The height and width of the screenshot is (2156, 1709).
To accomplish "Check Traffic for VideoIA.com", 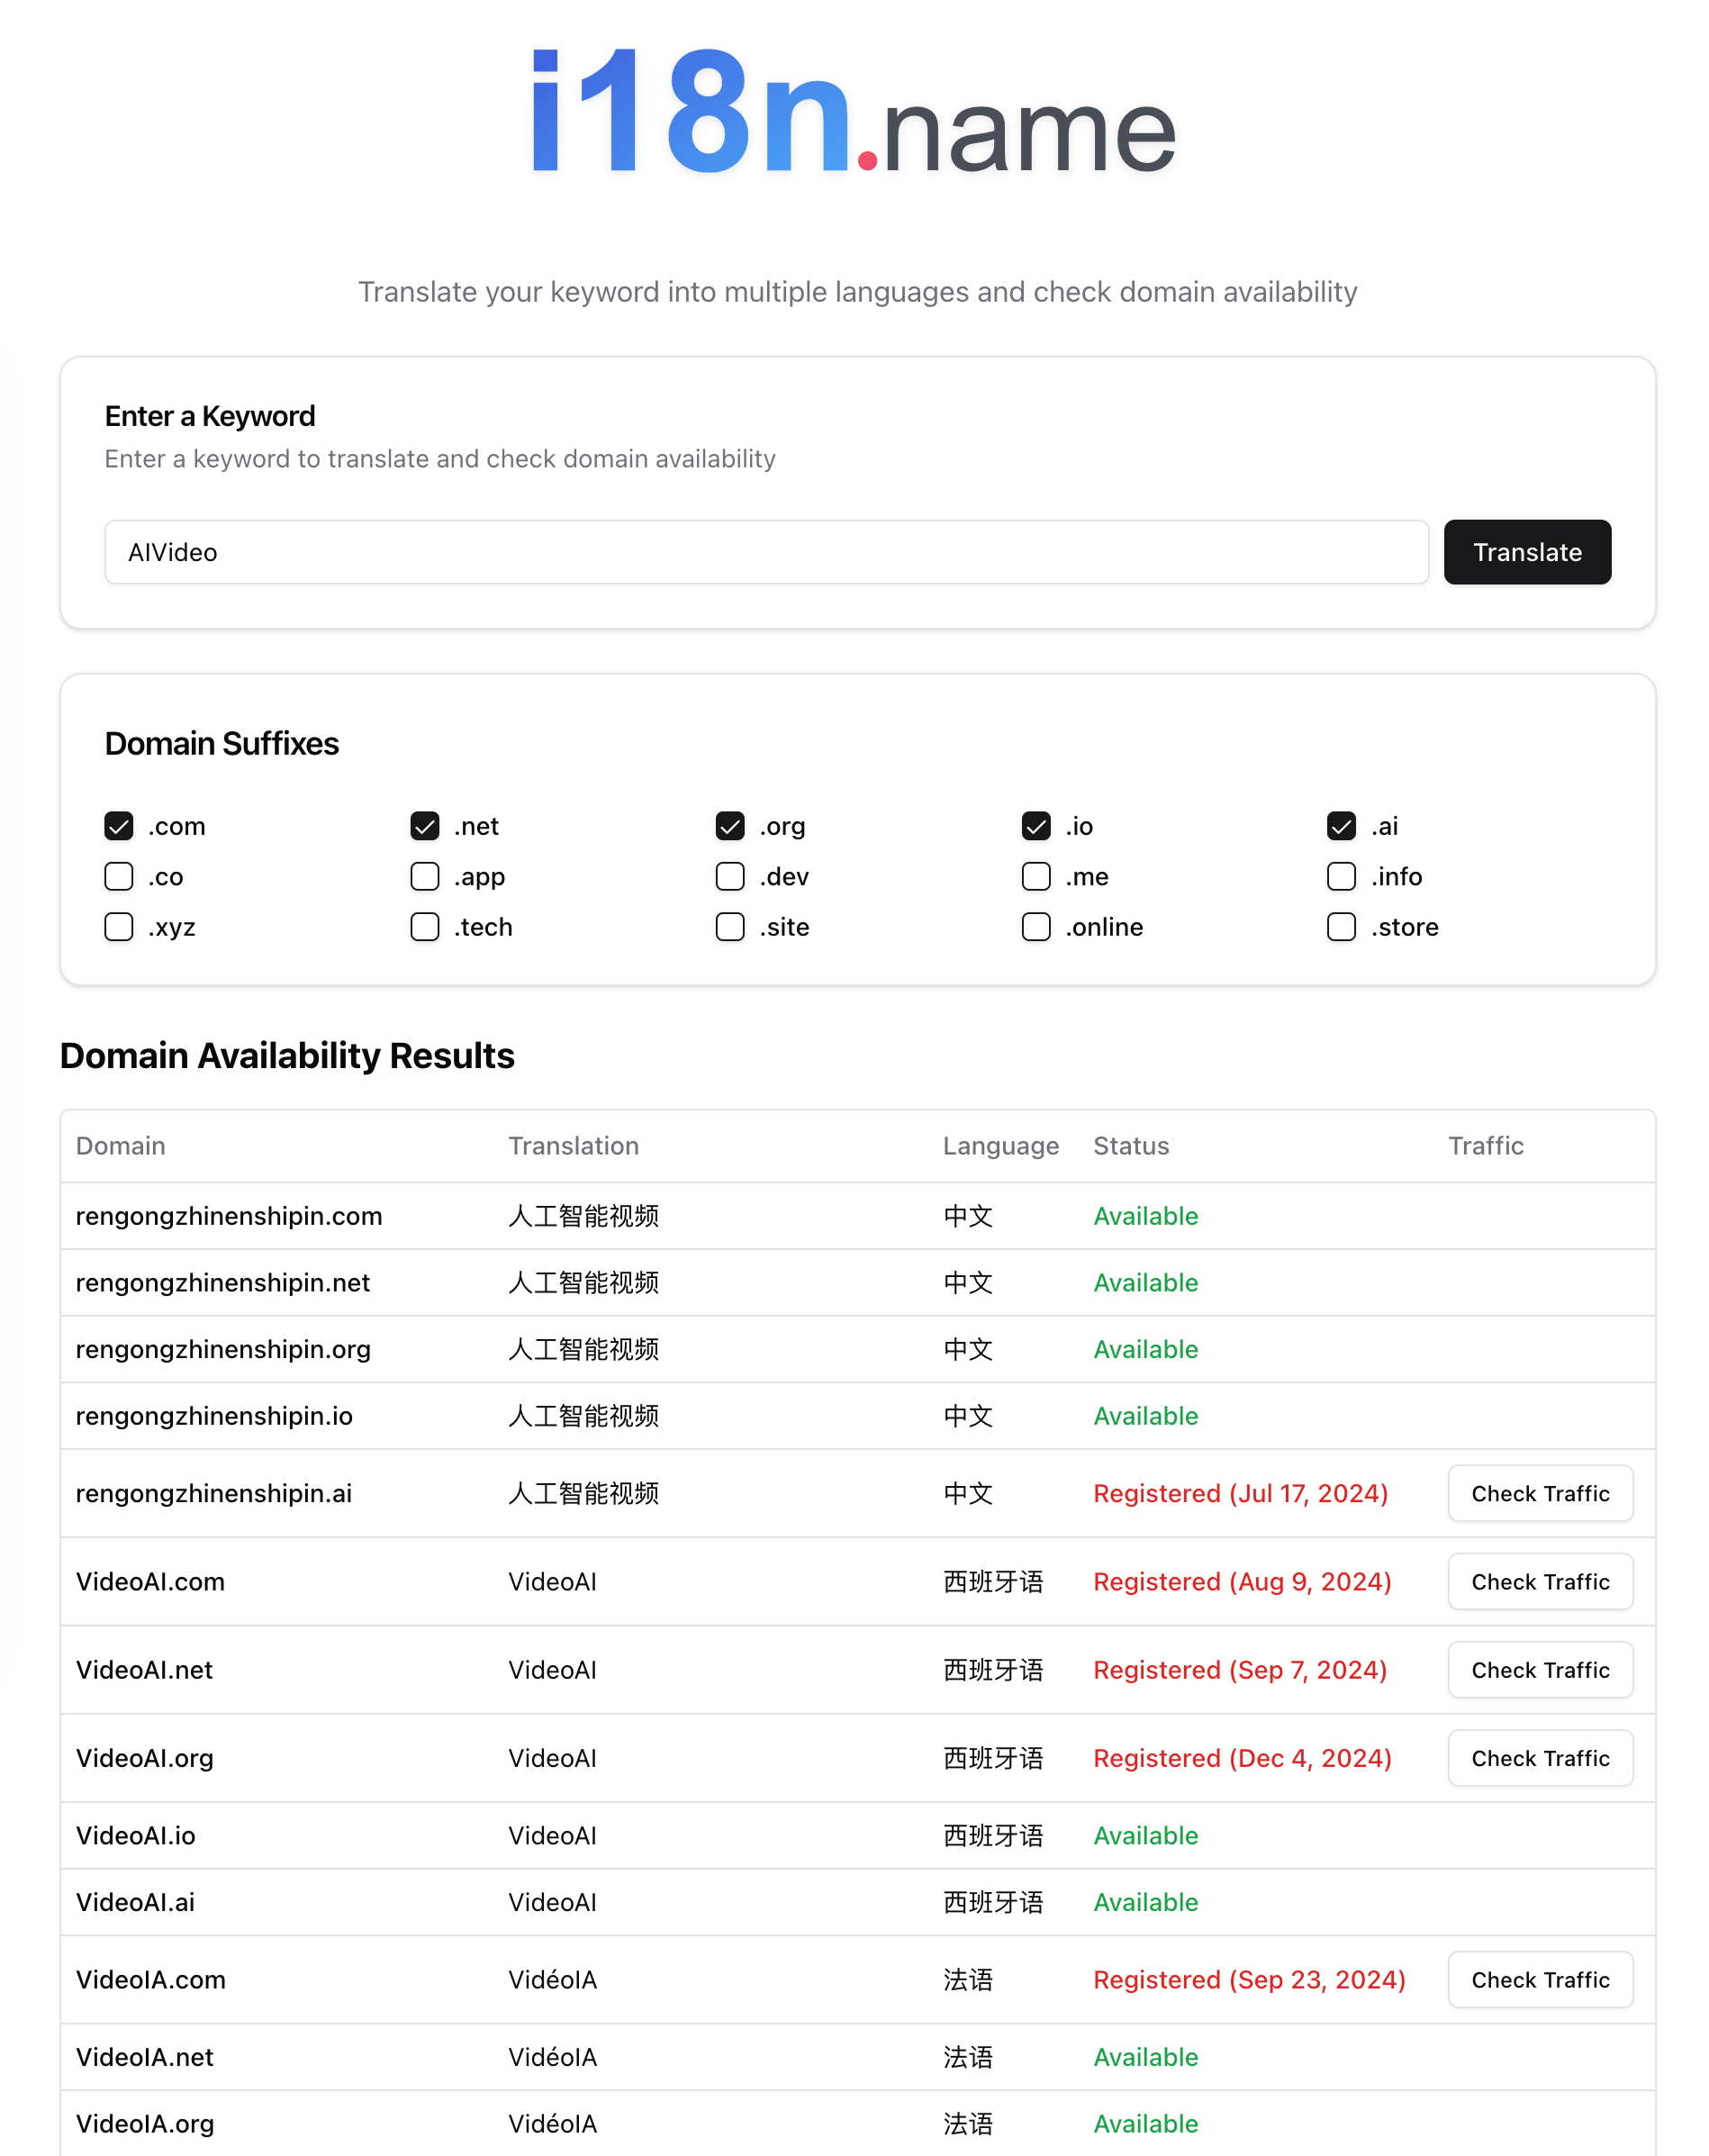I will [1540, 1980].
